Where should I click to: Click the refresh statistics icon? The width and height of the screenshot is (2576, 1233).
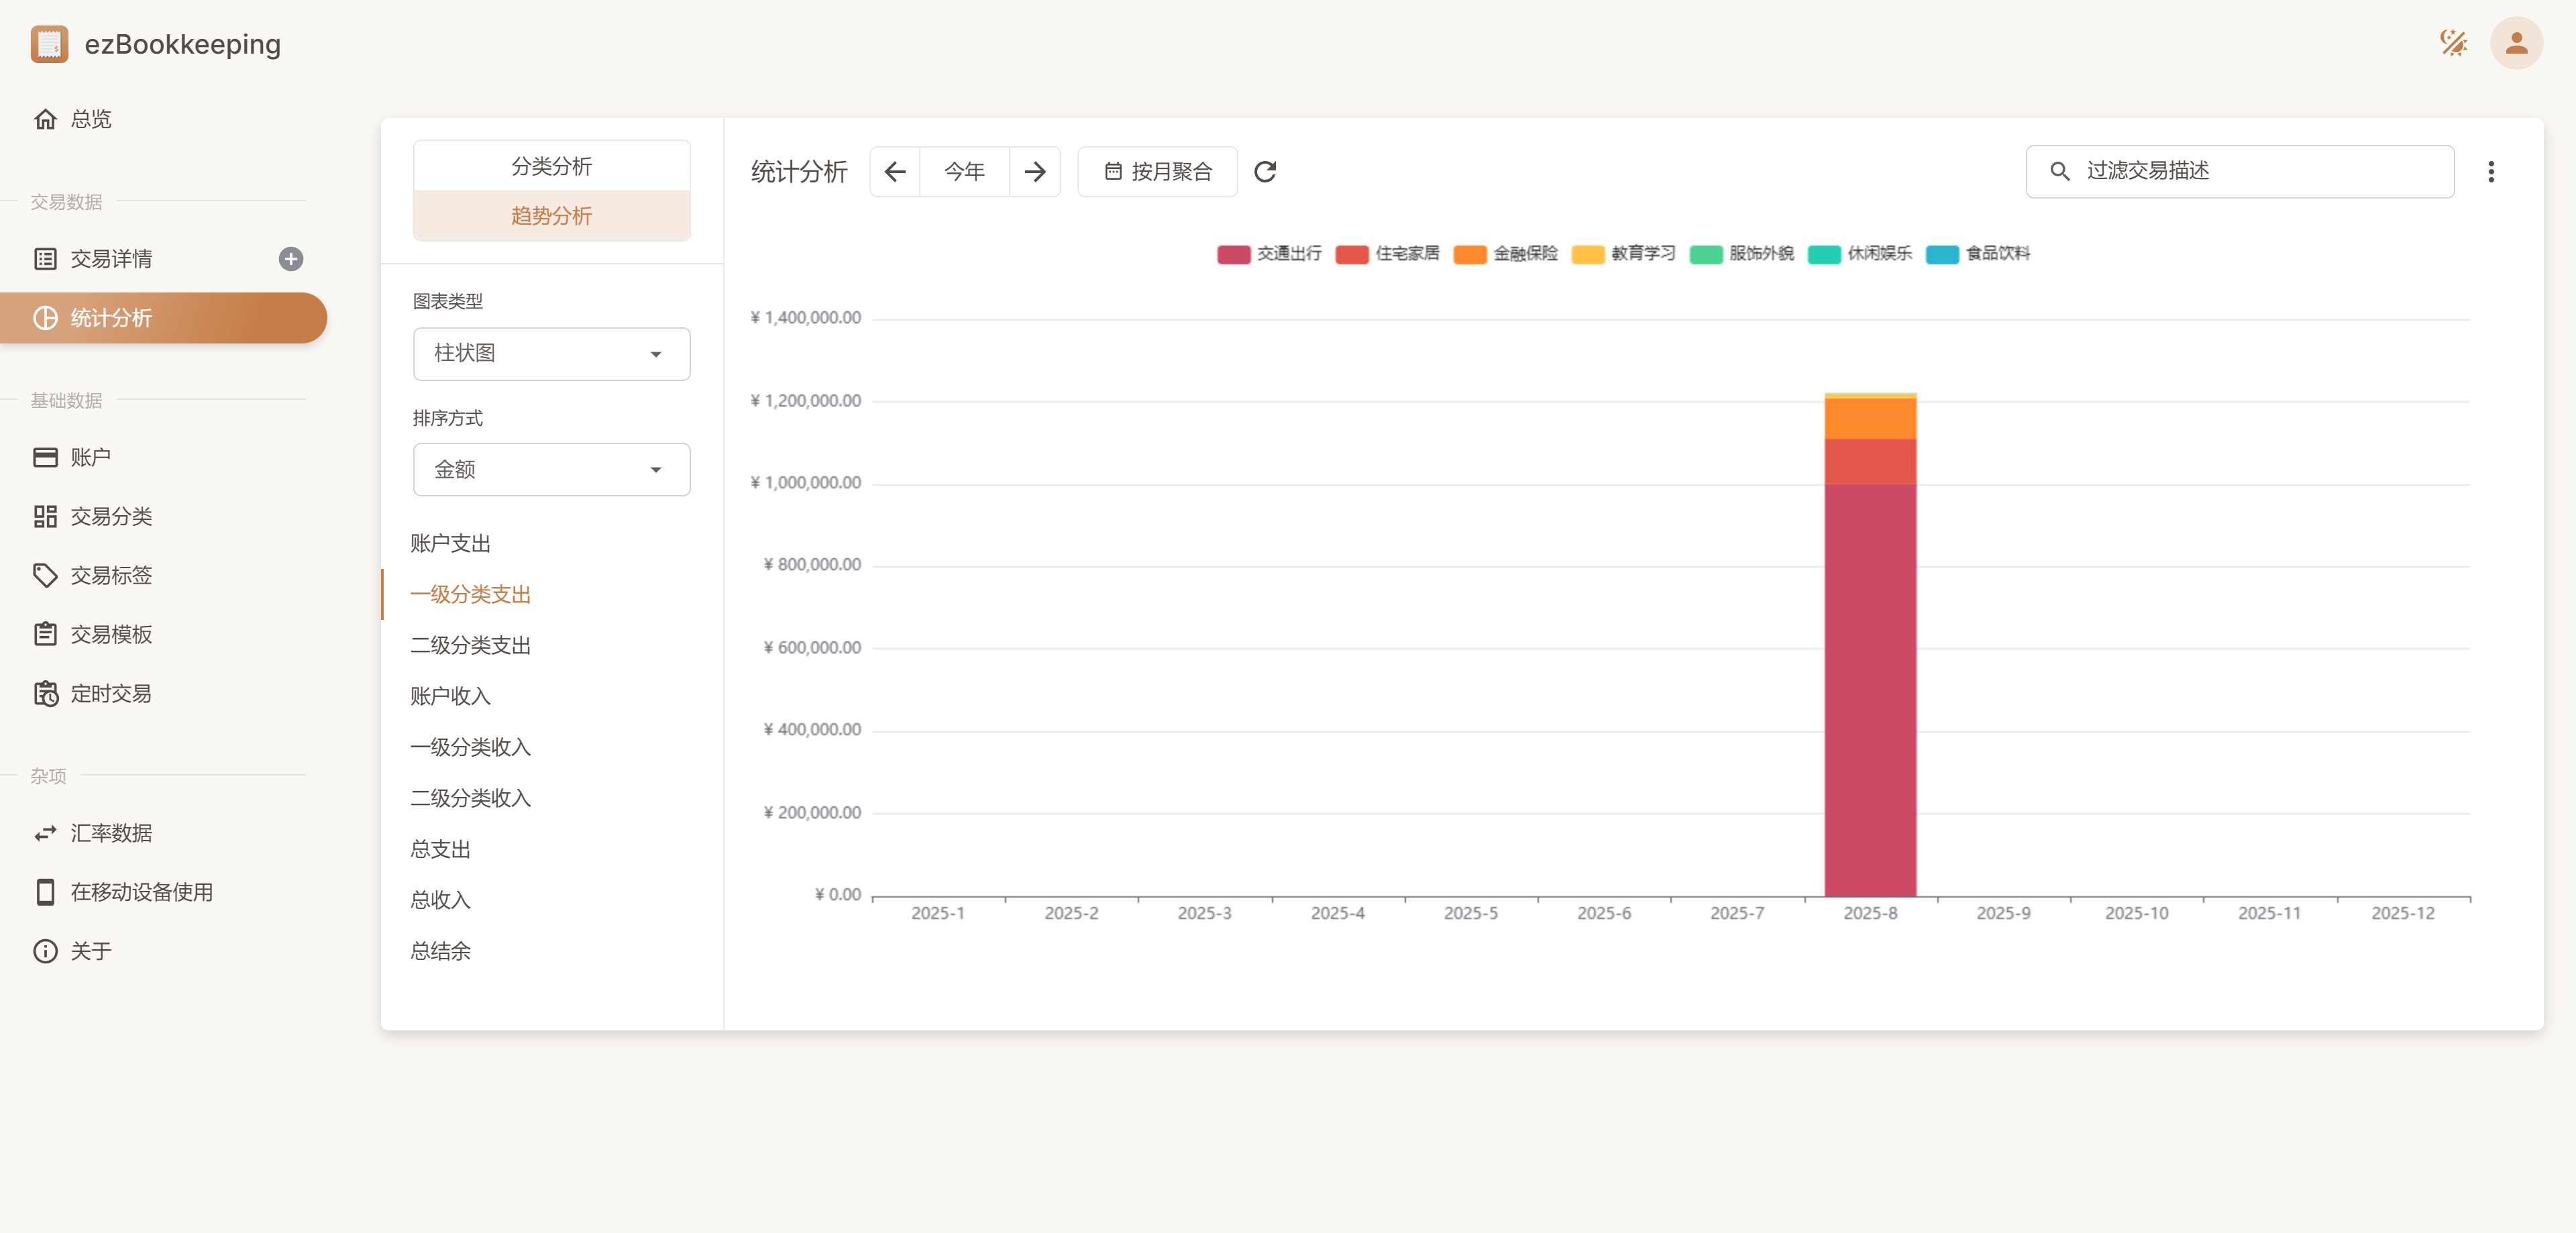point(1265,172)
